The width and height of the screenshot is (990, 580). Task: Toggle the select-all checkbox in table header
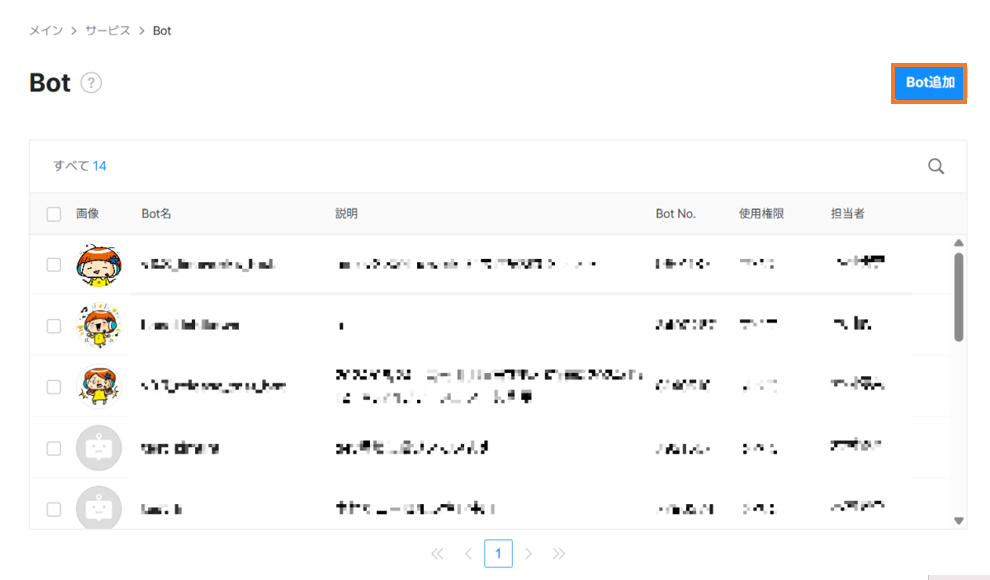point(54,214)
